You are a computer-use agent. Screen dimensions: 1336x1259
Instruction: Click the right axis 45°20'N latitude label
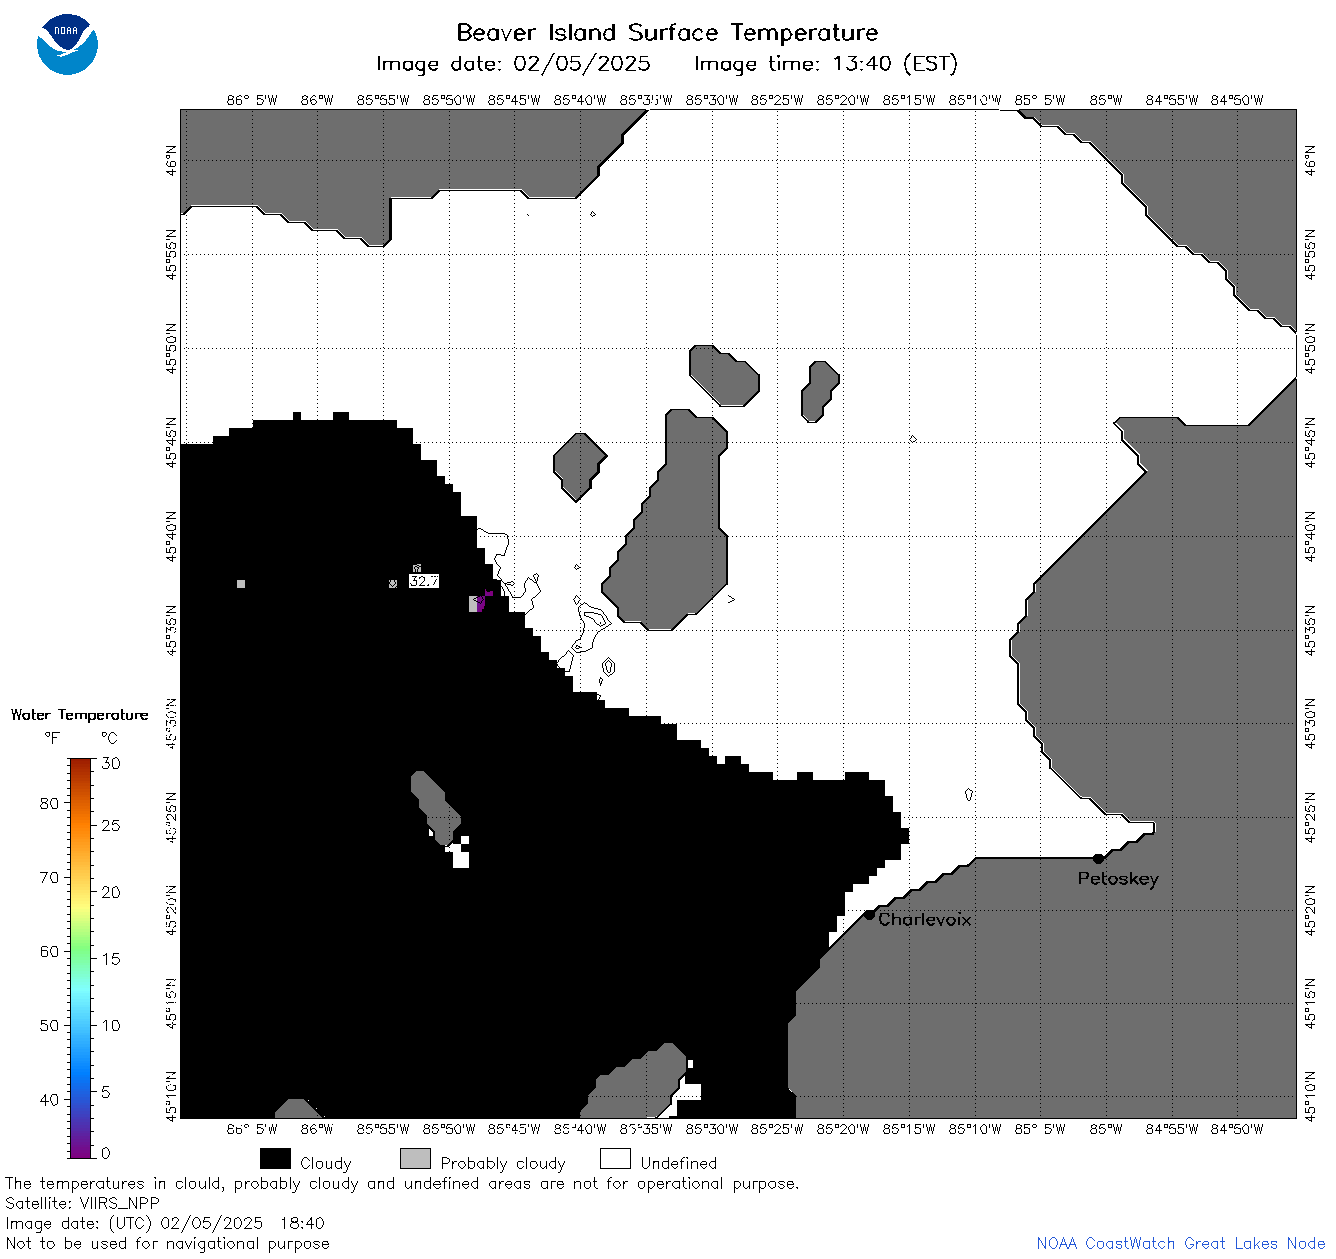pyautogui.click(x=1311, y=911)
